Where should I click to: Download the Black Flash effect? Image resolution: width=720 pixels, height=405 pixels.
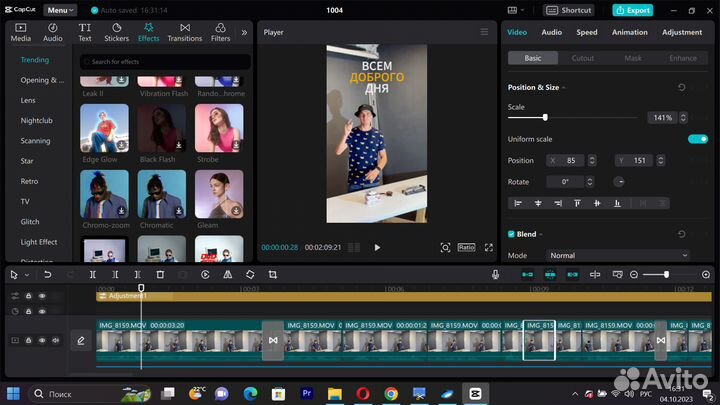[x=179, y=145]
